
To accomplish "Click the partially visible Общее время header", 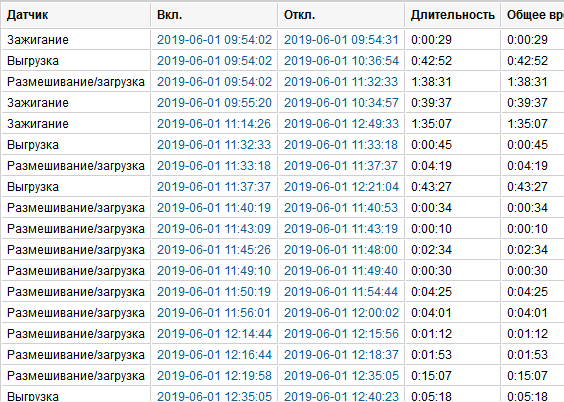I will (533, 15).
